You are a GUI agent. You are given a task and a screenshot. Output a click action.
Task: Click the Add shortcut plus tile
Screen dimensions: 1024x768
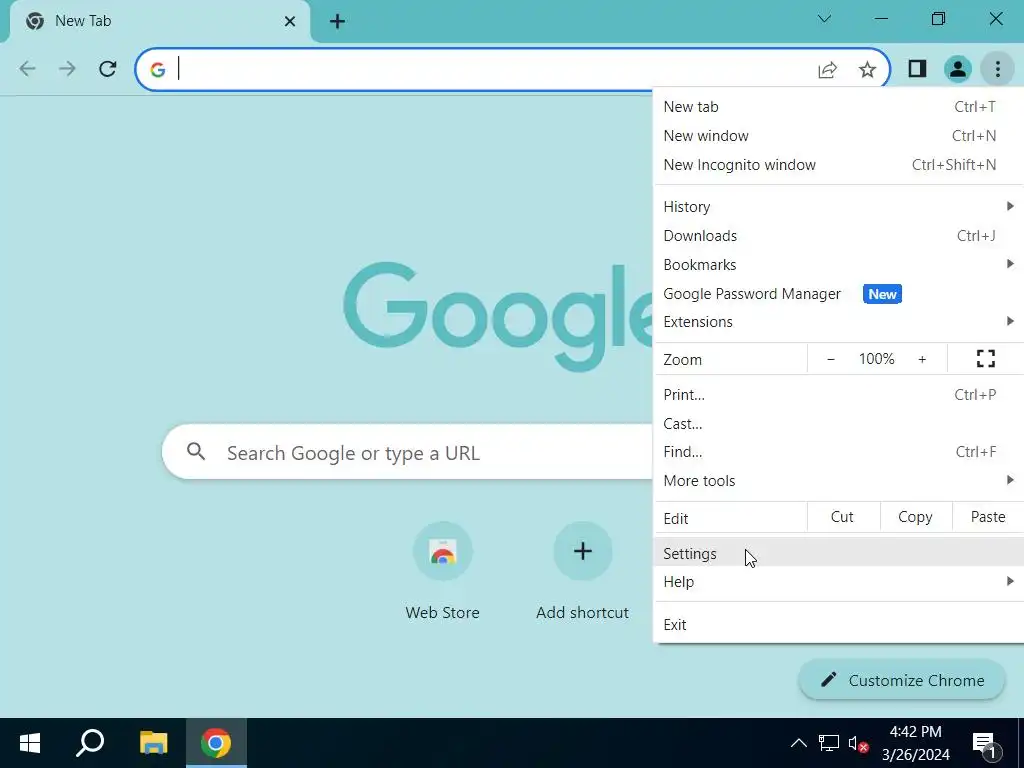pos(583,570)
